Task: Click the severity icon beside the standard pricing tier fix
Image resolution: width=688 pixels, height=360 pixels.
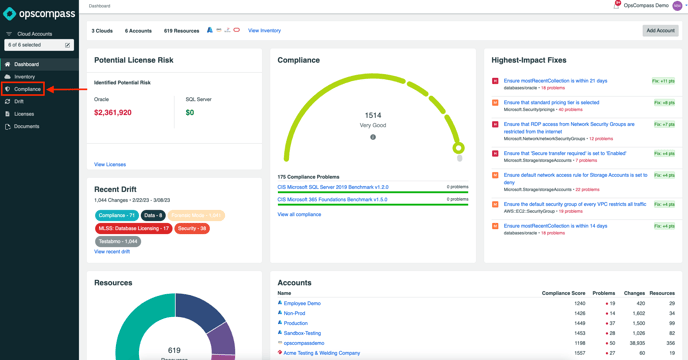Action: [x=495, y=103]
